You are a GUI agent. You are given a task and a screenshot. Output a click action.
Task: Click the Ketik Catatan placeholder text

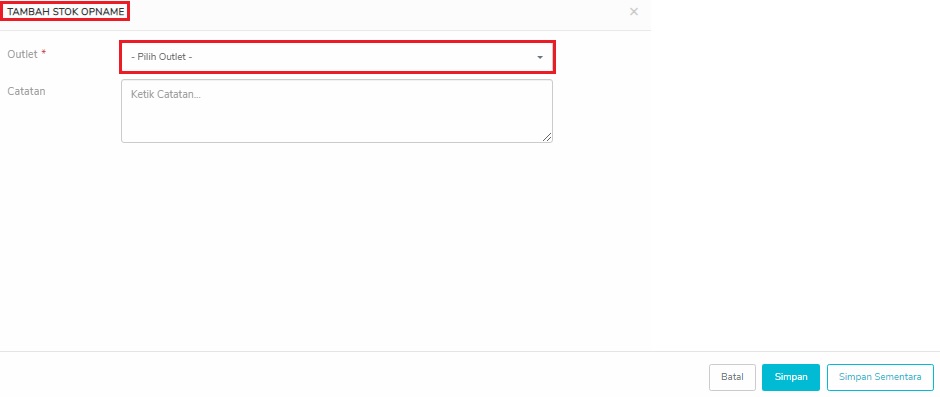(165, 94)
